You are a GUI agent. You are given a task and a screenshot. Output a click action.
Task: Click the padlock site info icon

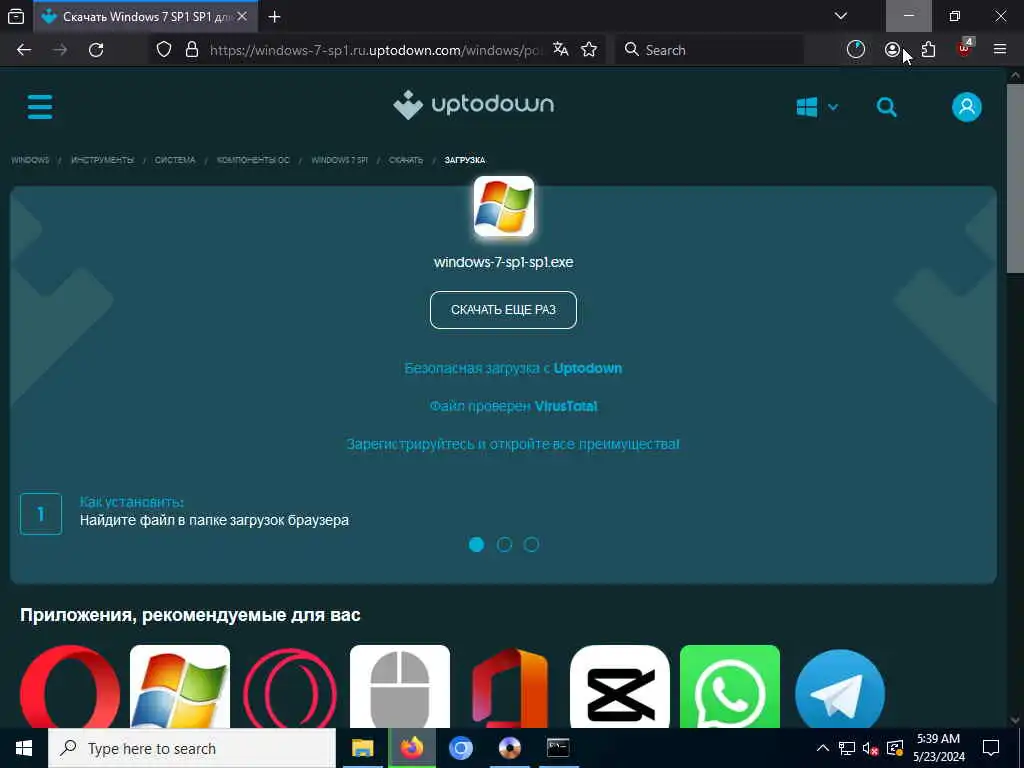[x=192, y=50]
